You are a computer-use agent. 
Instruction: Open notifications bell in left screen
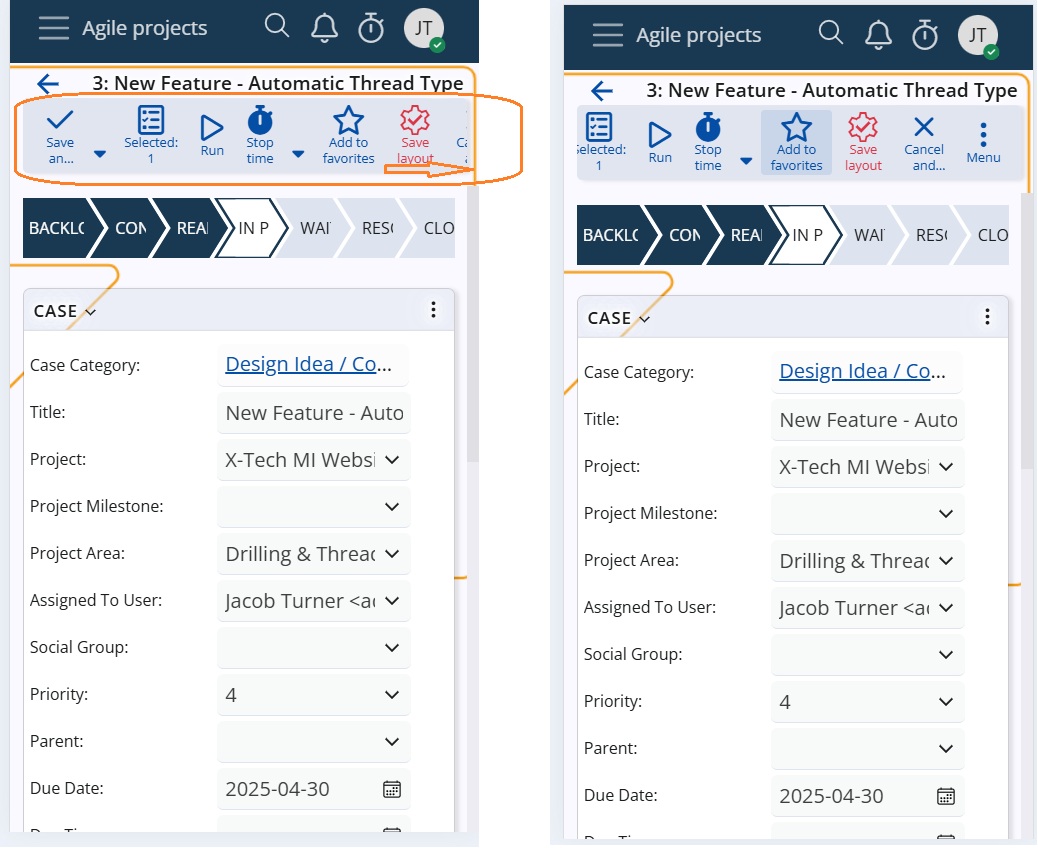[324, 28]
